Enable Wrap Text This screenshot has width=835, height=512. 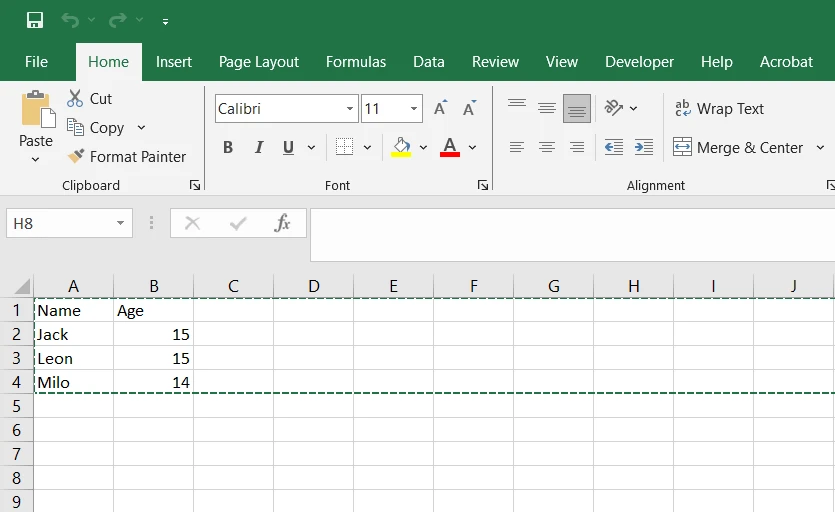[x=720, y=109]
